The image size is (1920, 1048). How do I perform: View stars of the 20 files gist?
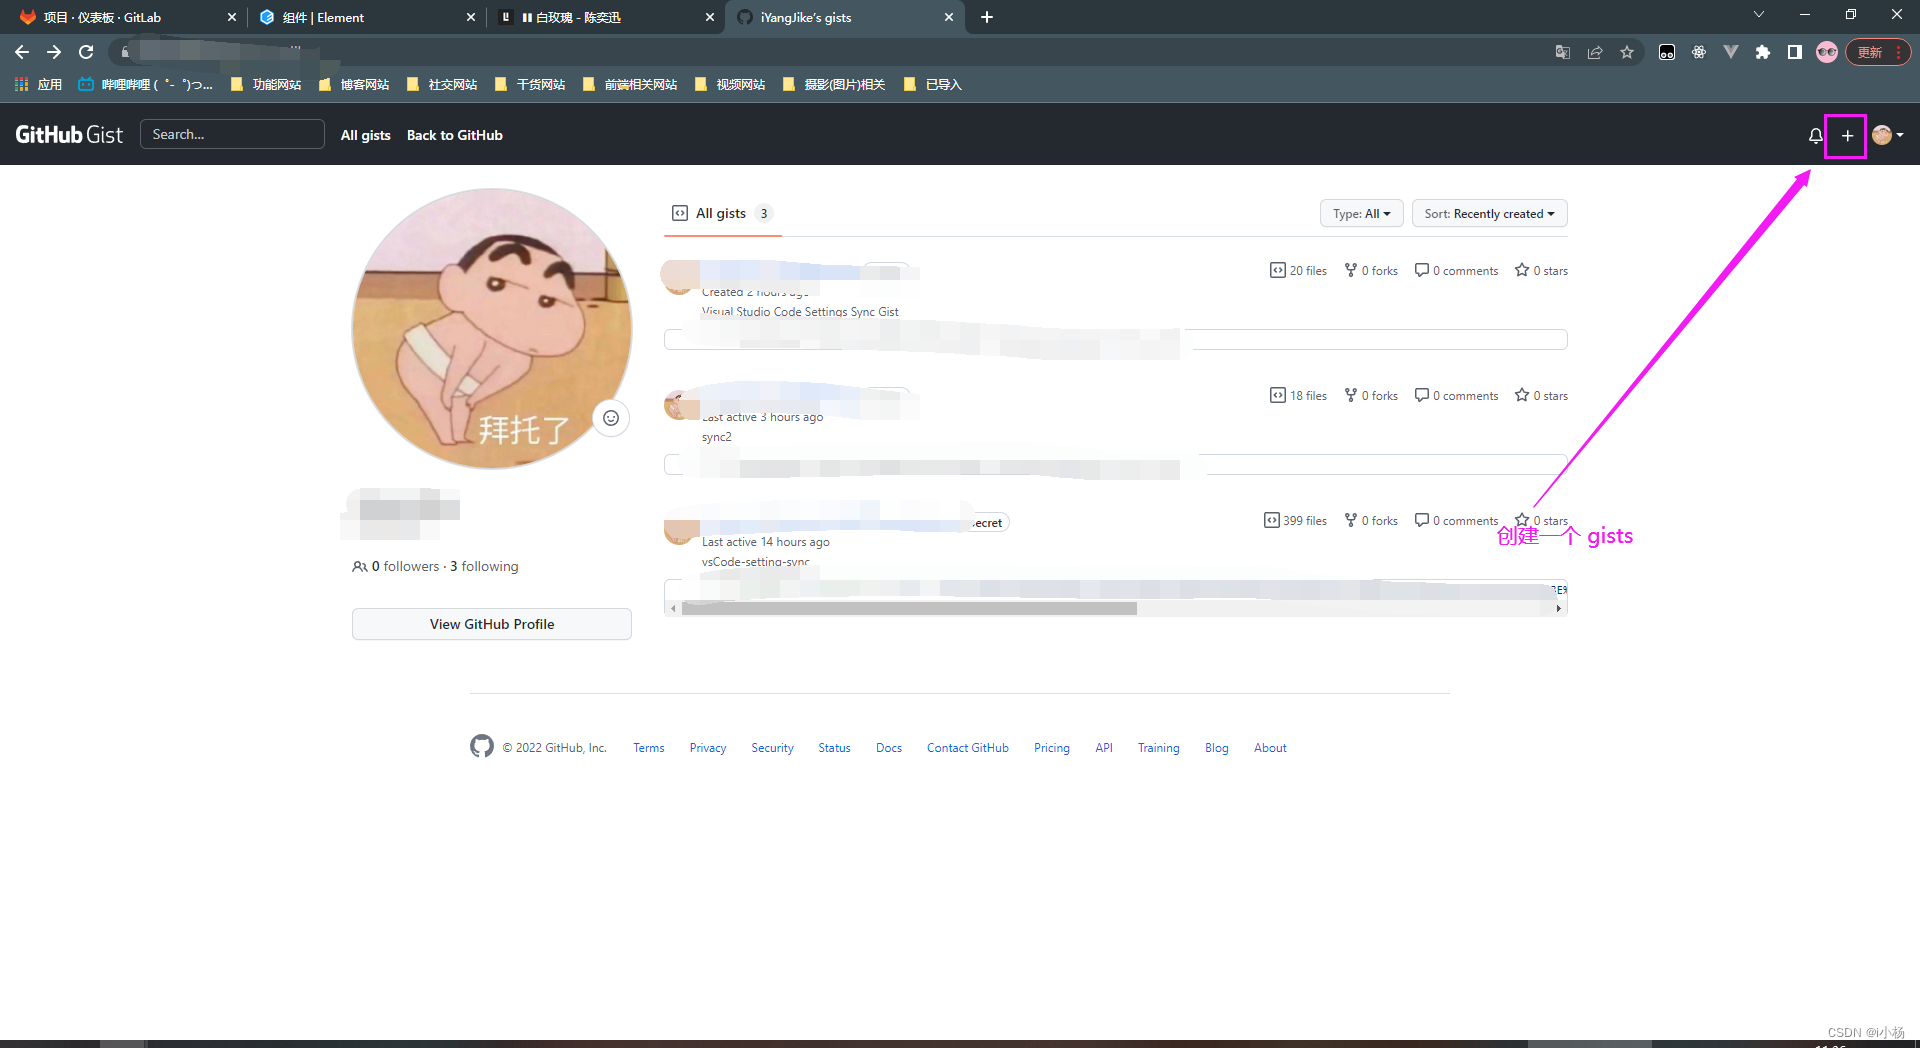[1541, 270]
